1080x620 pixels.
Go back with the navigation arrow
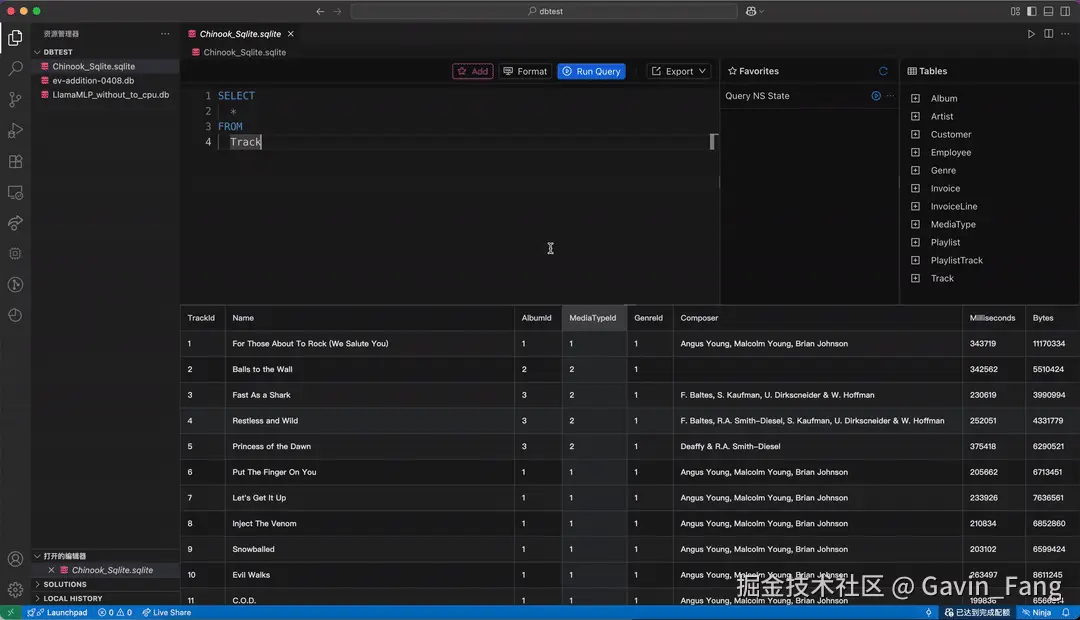(320, 11)
